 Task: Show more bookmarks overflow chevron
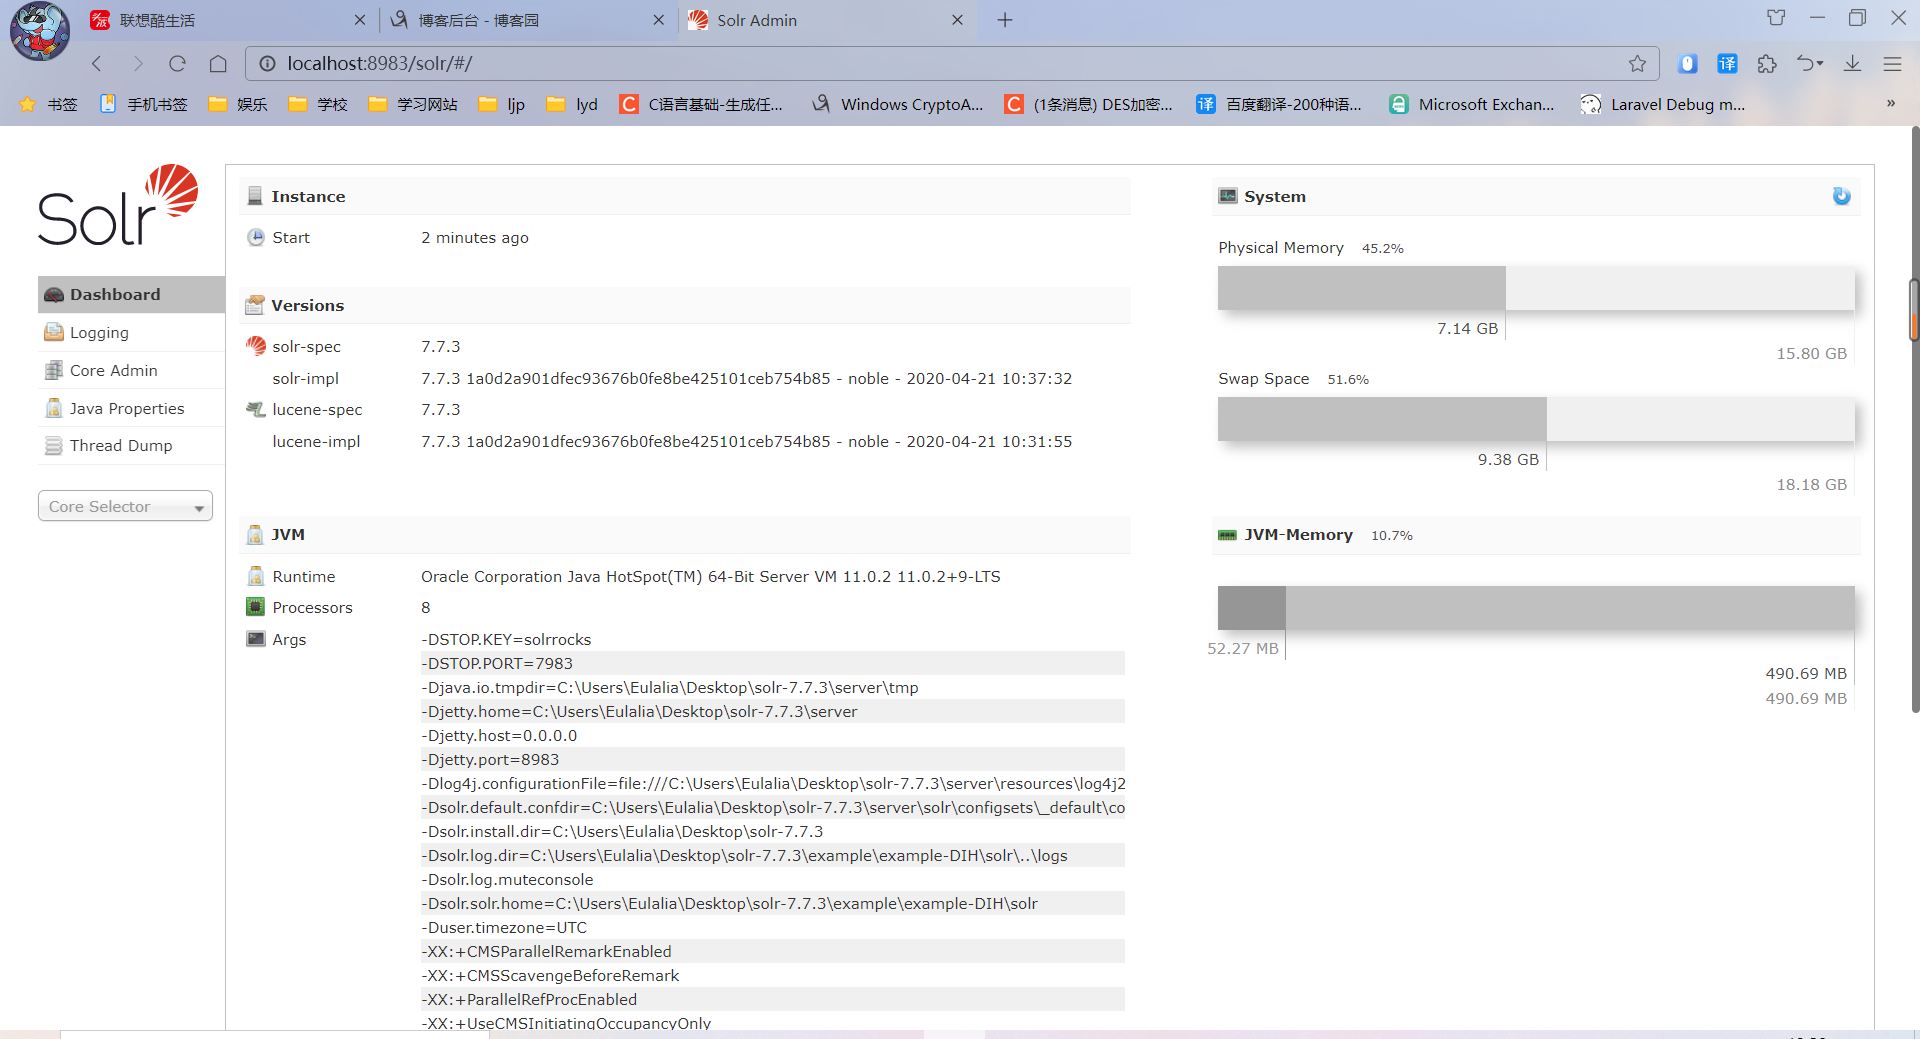pyautogui.click(x=1891, y=104)
